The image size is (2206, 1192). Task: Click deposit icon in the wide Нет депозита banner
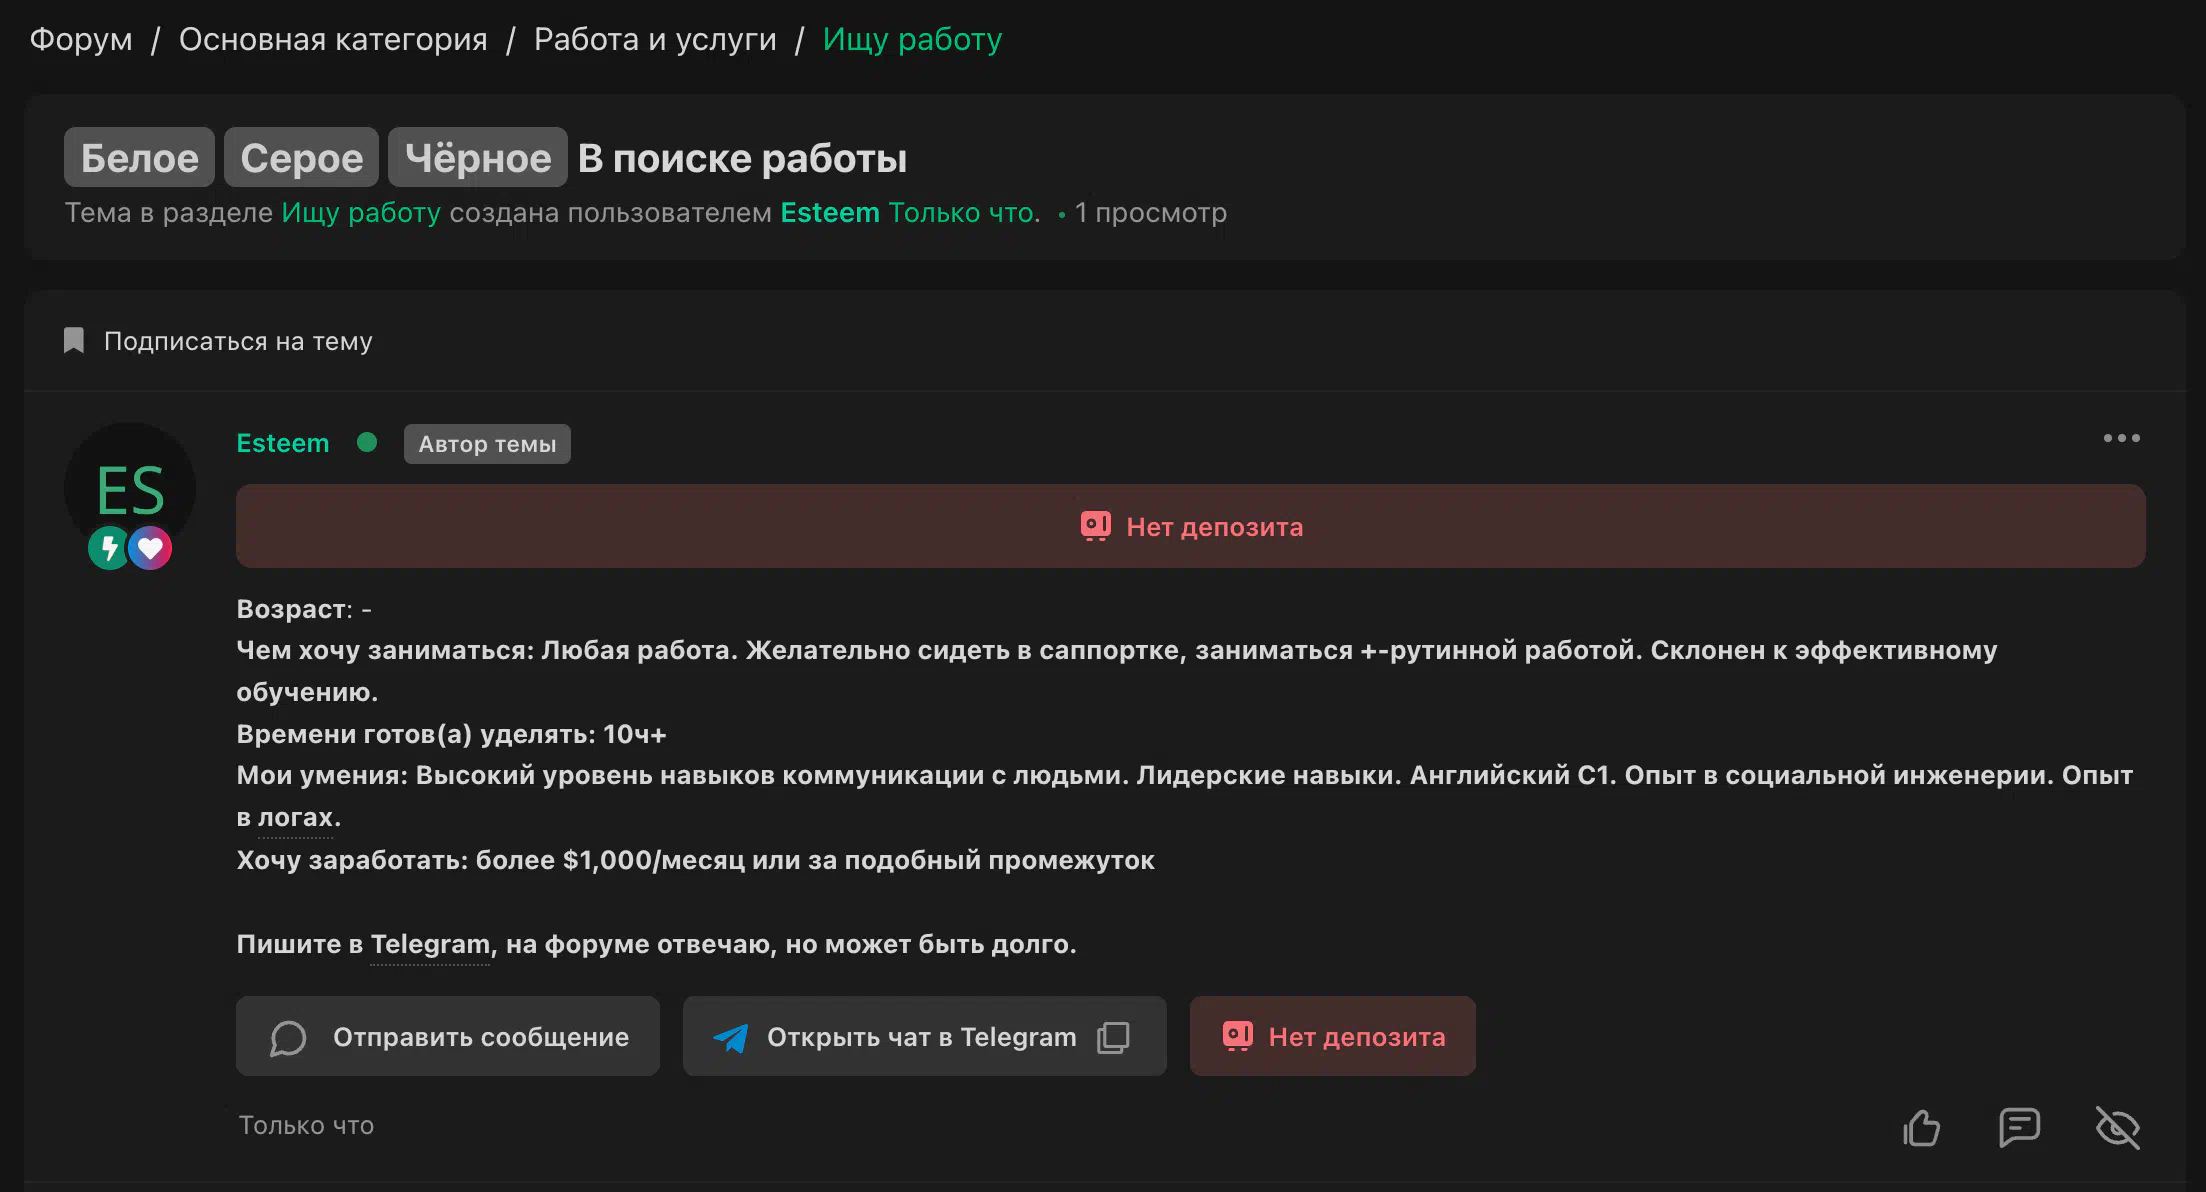[x=1095, y=526]
